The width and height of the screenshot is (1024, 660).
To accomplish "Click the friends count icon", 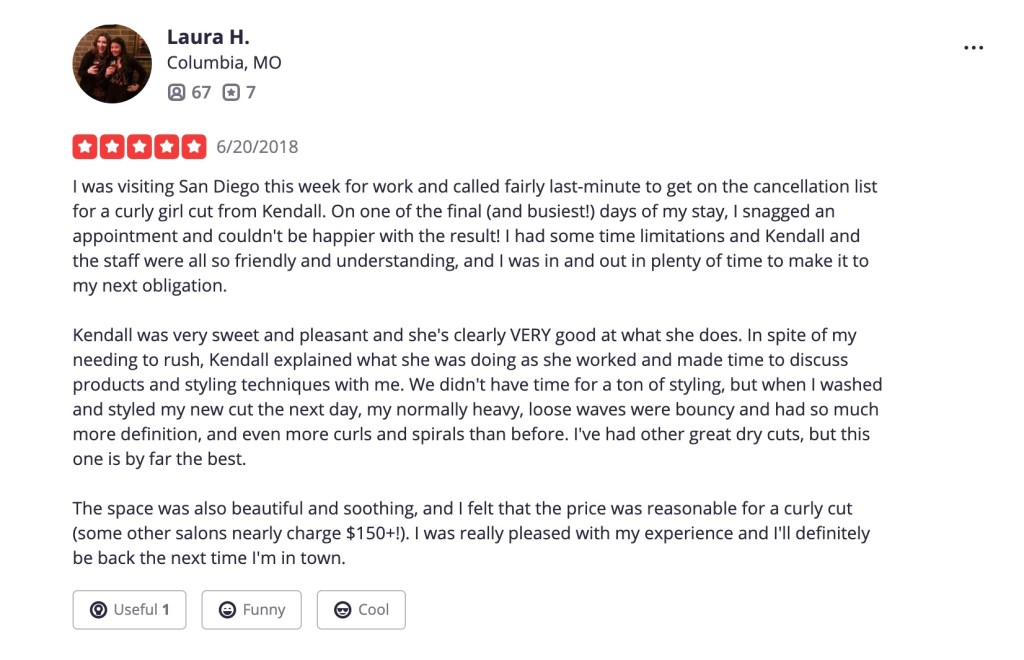I will click(x=176, y=92).
